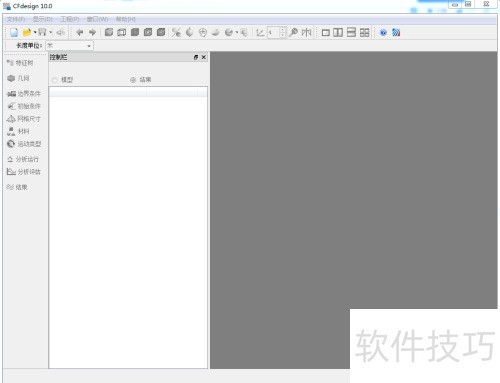This screenshot has width=500, height=383.
Task: Select the 结果 radio button in control panel
Action: 133,80
